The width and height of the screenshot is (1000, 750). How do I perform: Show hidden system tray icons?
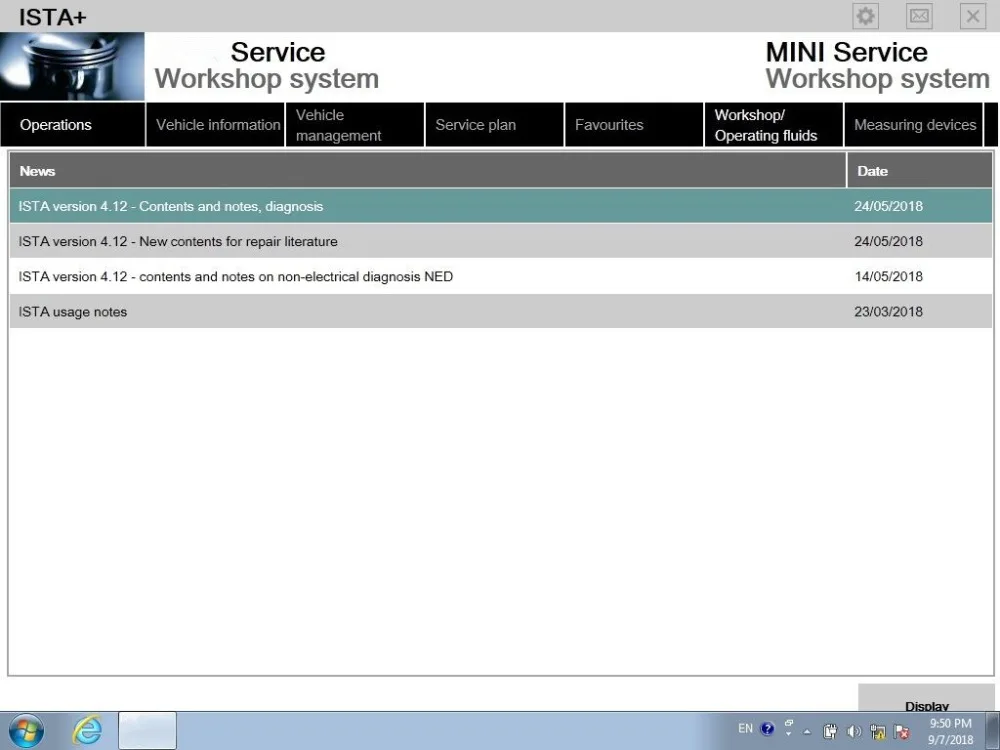[807, 732]
